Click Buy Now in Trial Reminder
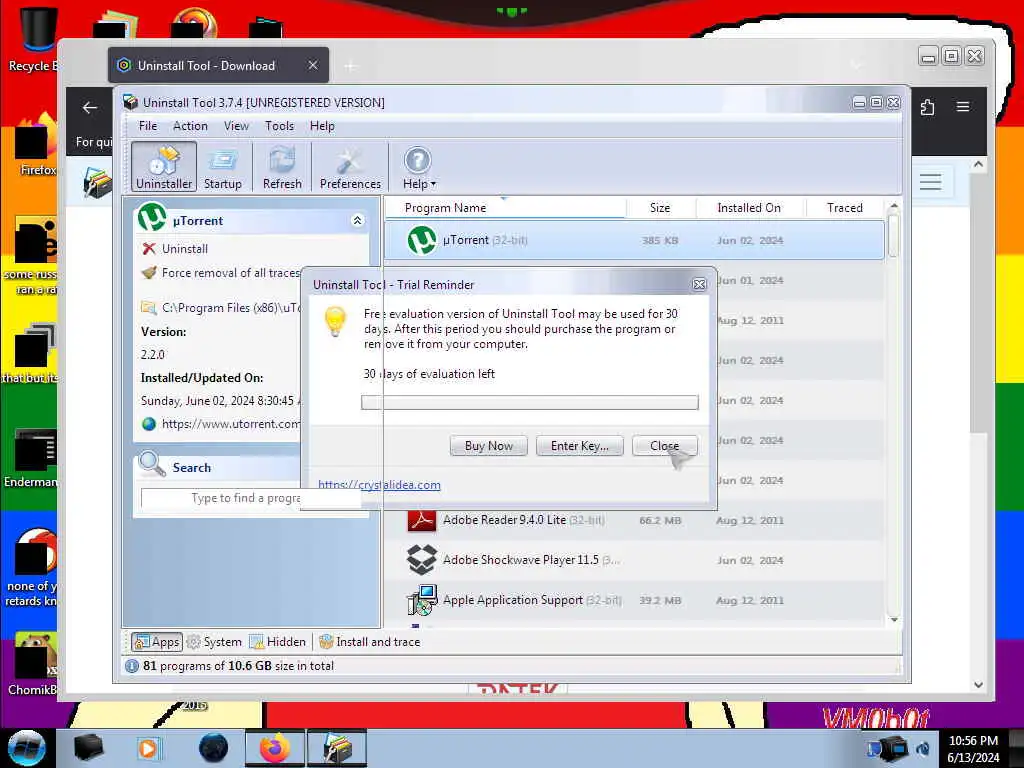 click(x=488, y=445)
